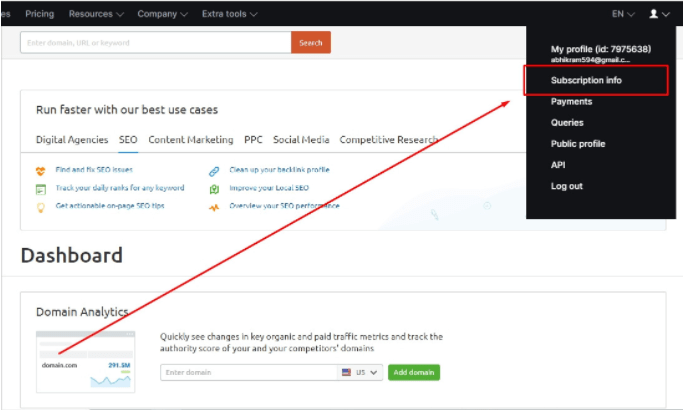The width and height of the screenshot is (685, 410).
Task: Open Overview your SEO performance link
Action: pos(284,206)
